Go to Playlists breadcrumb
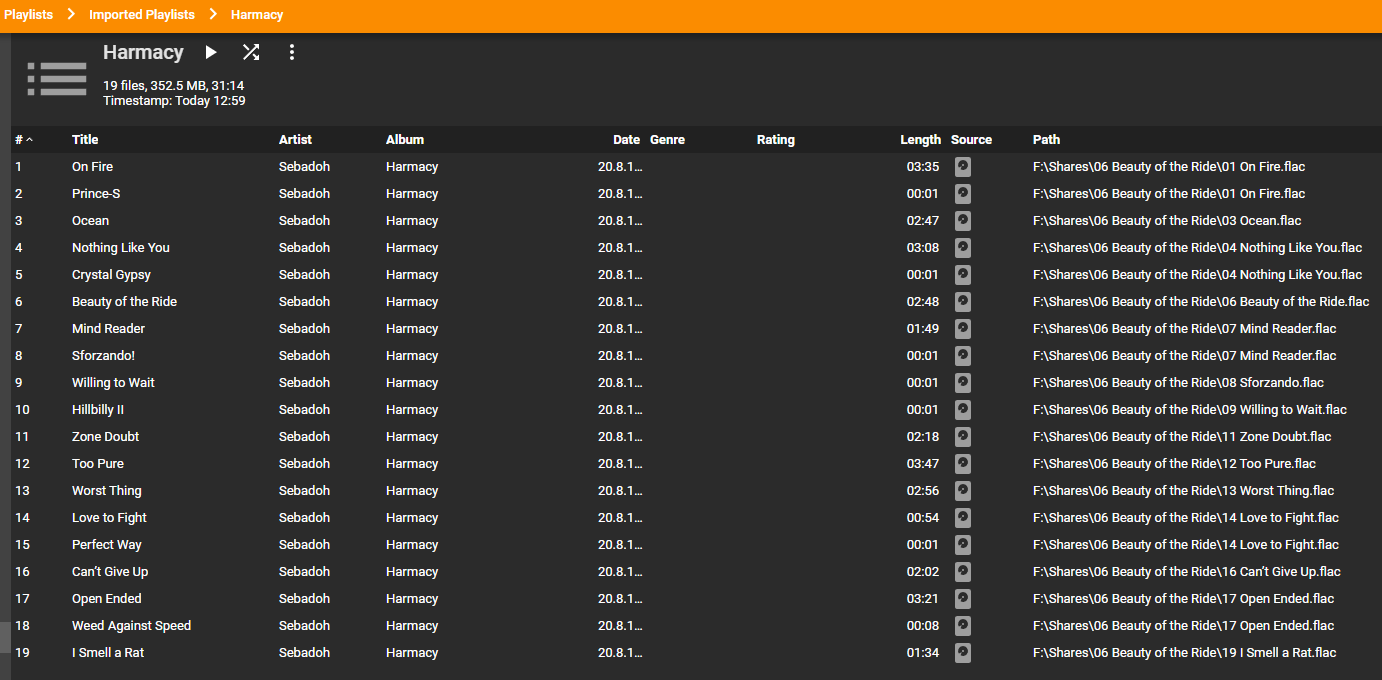1382x680 pixels. 28,15
